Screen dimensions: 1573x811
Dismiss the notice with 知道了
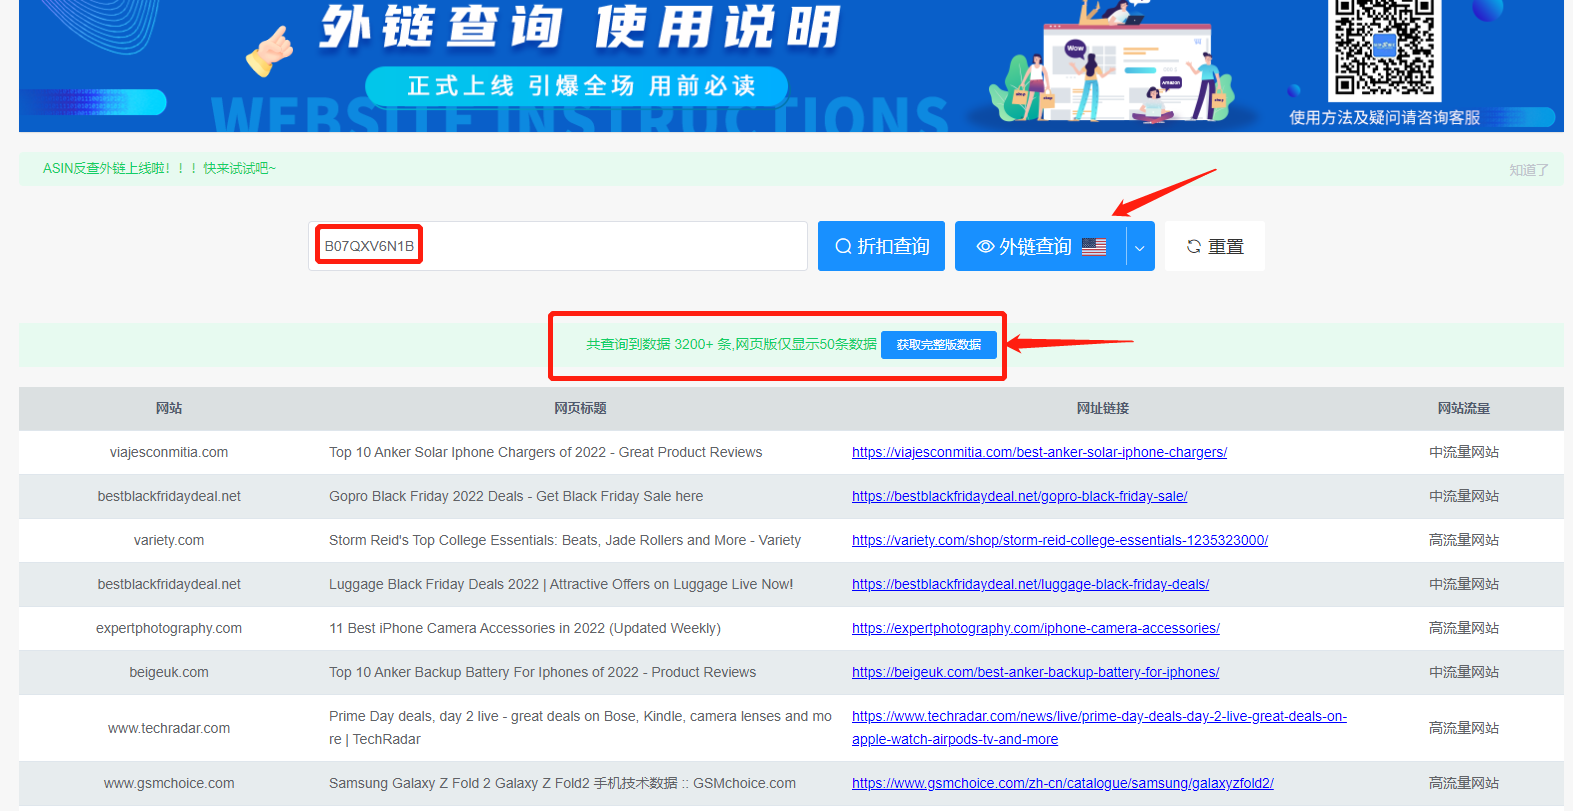click(1529, 170)
